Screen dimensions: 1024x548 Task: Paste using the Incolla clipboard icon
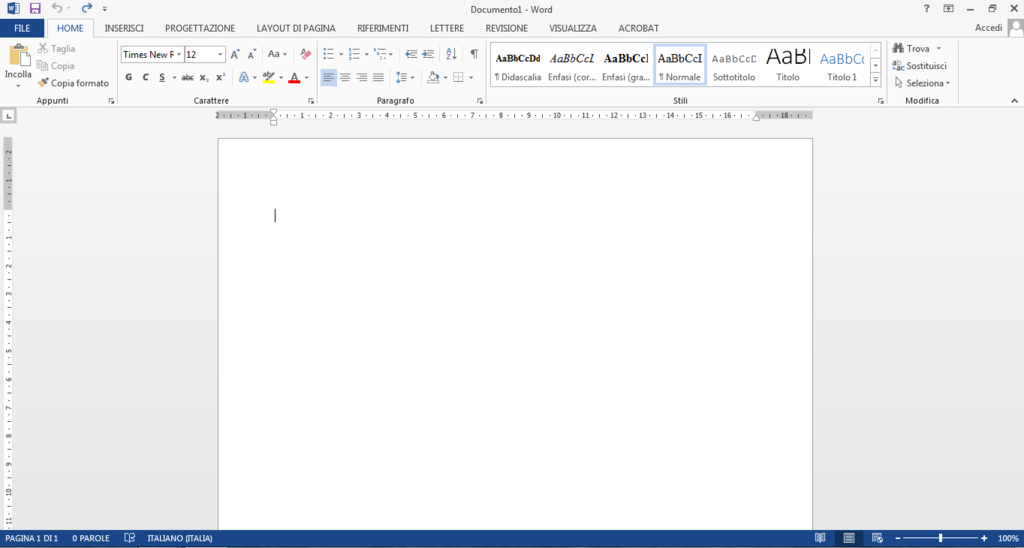click(18, 57)
